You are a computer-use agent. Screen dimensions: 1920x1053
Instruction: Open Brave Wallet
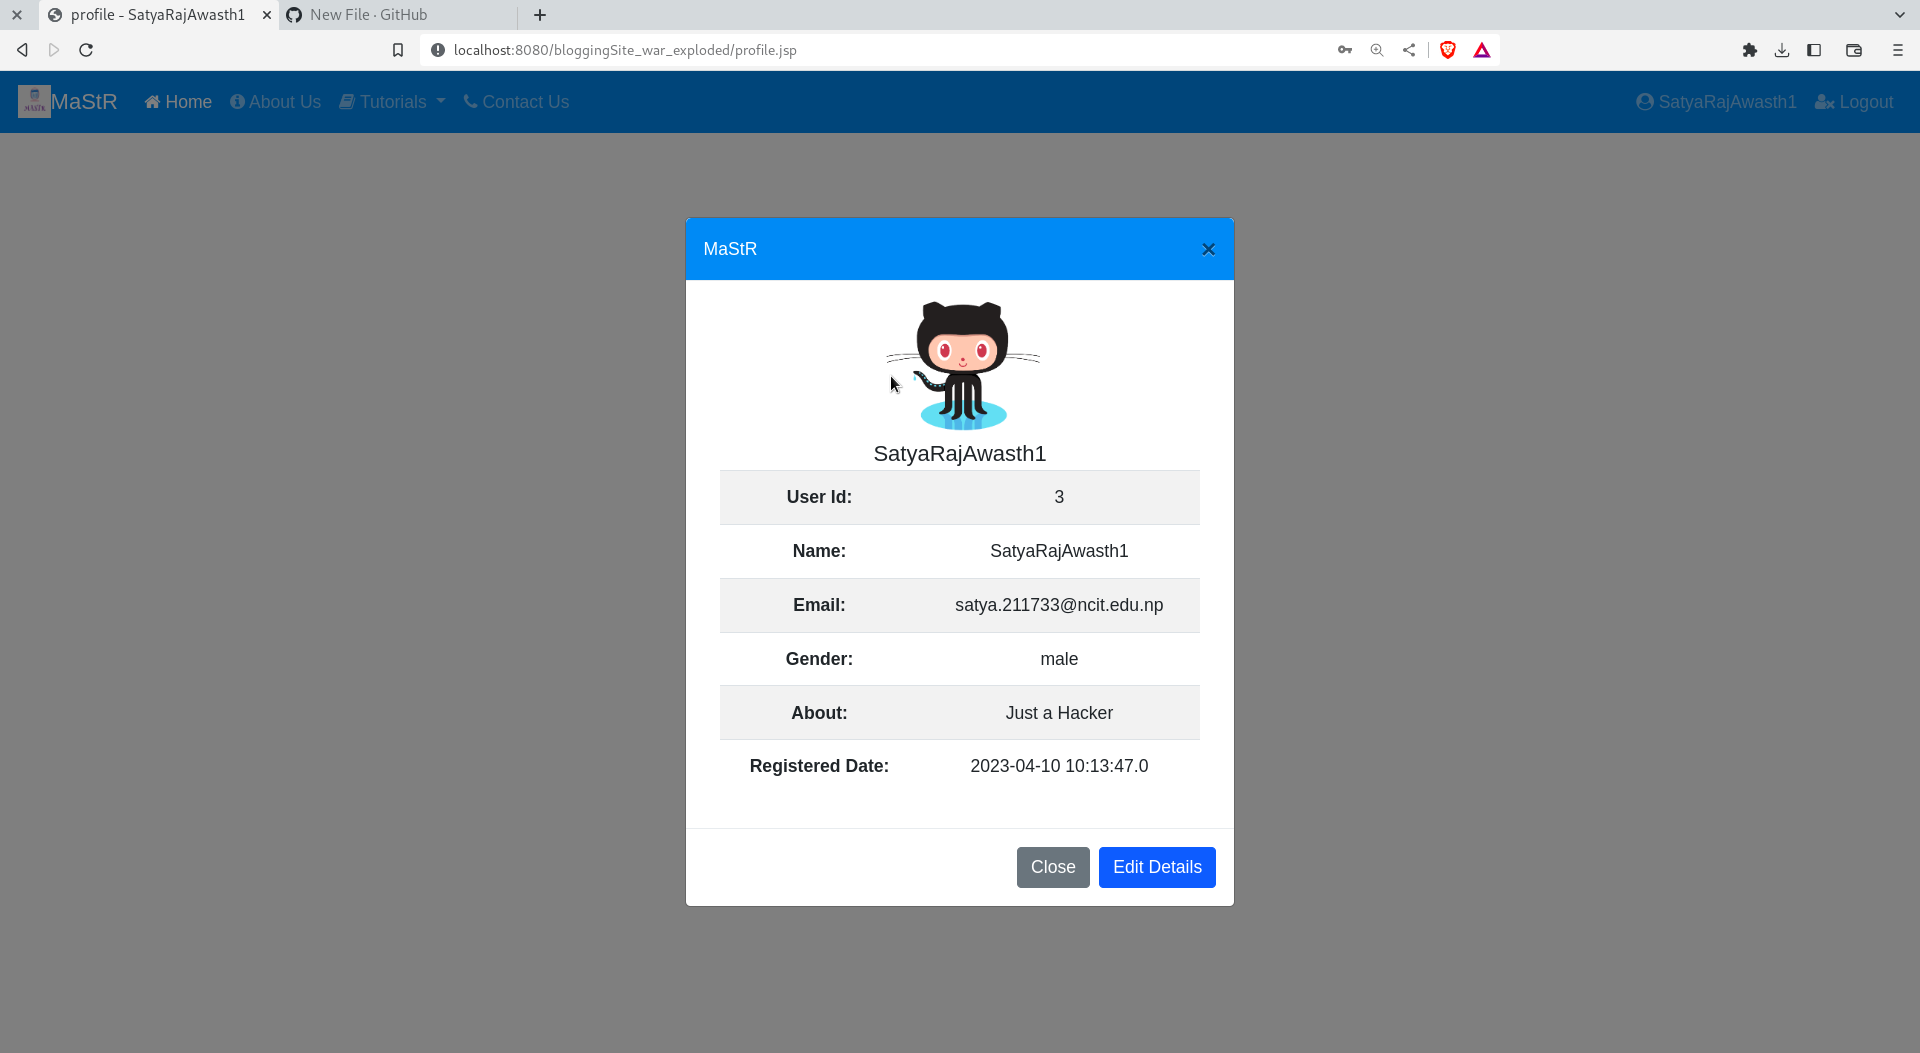[x=1854, y=50]
